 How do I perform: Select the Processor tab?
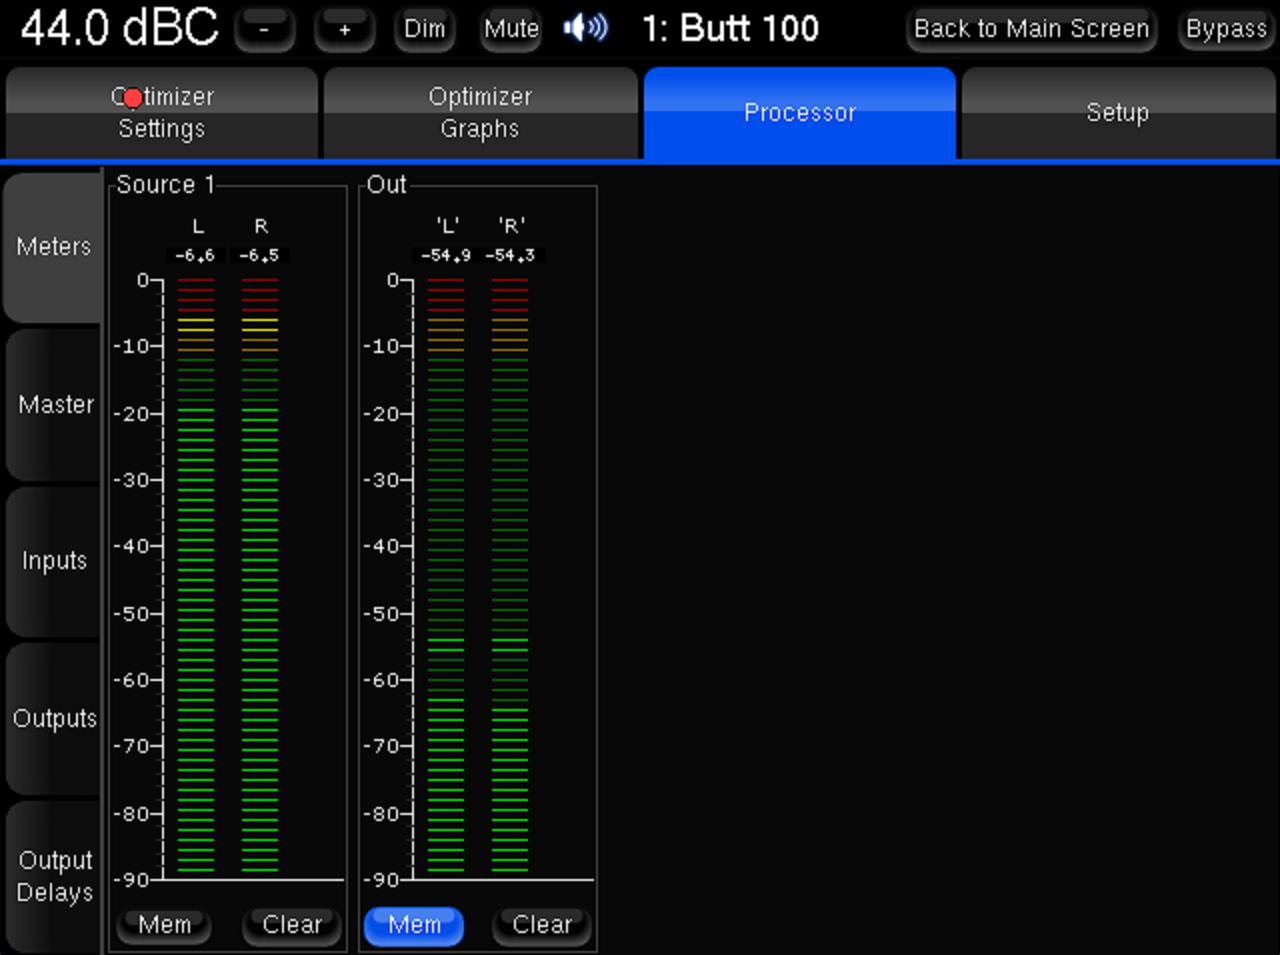pyautogui.click(x=799, y=113)
